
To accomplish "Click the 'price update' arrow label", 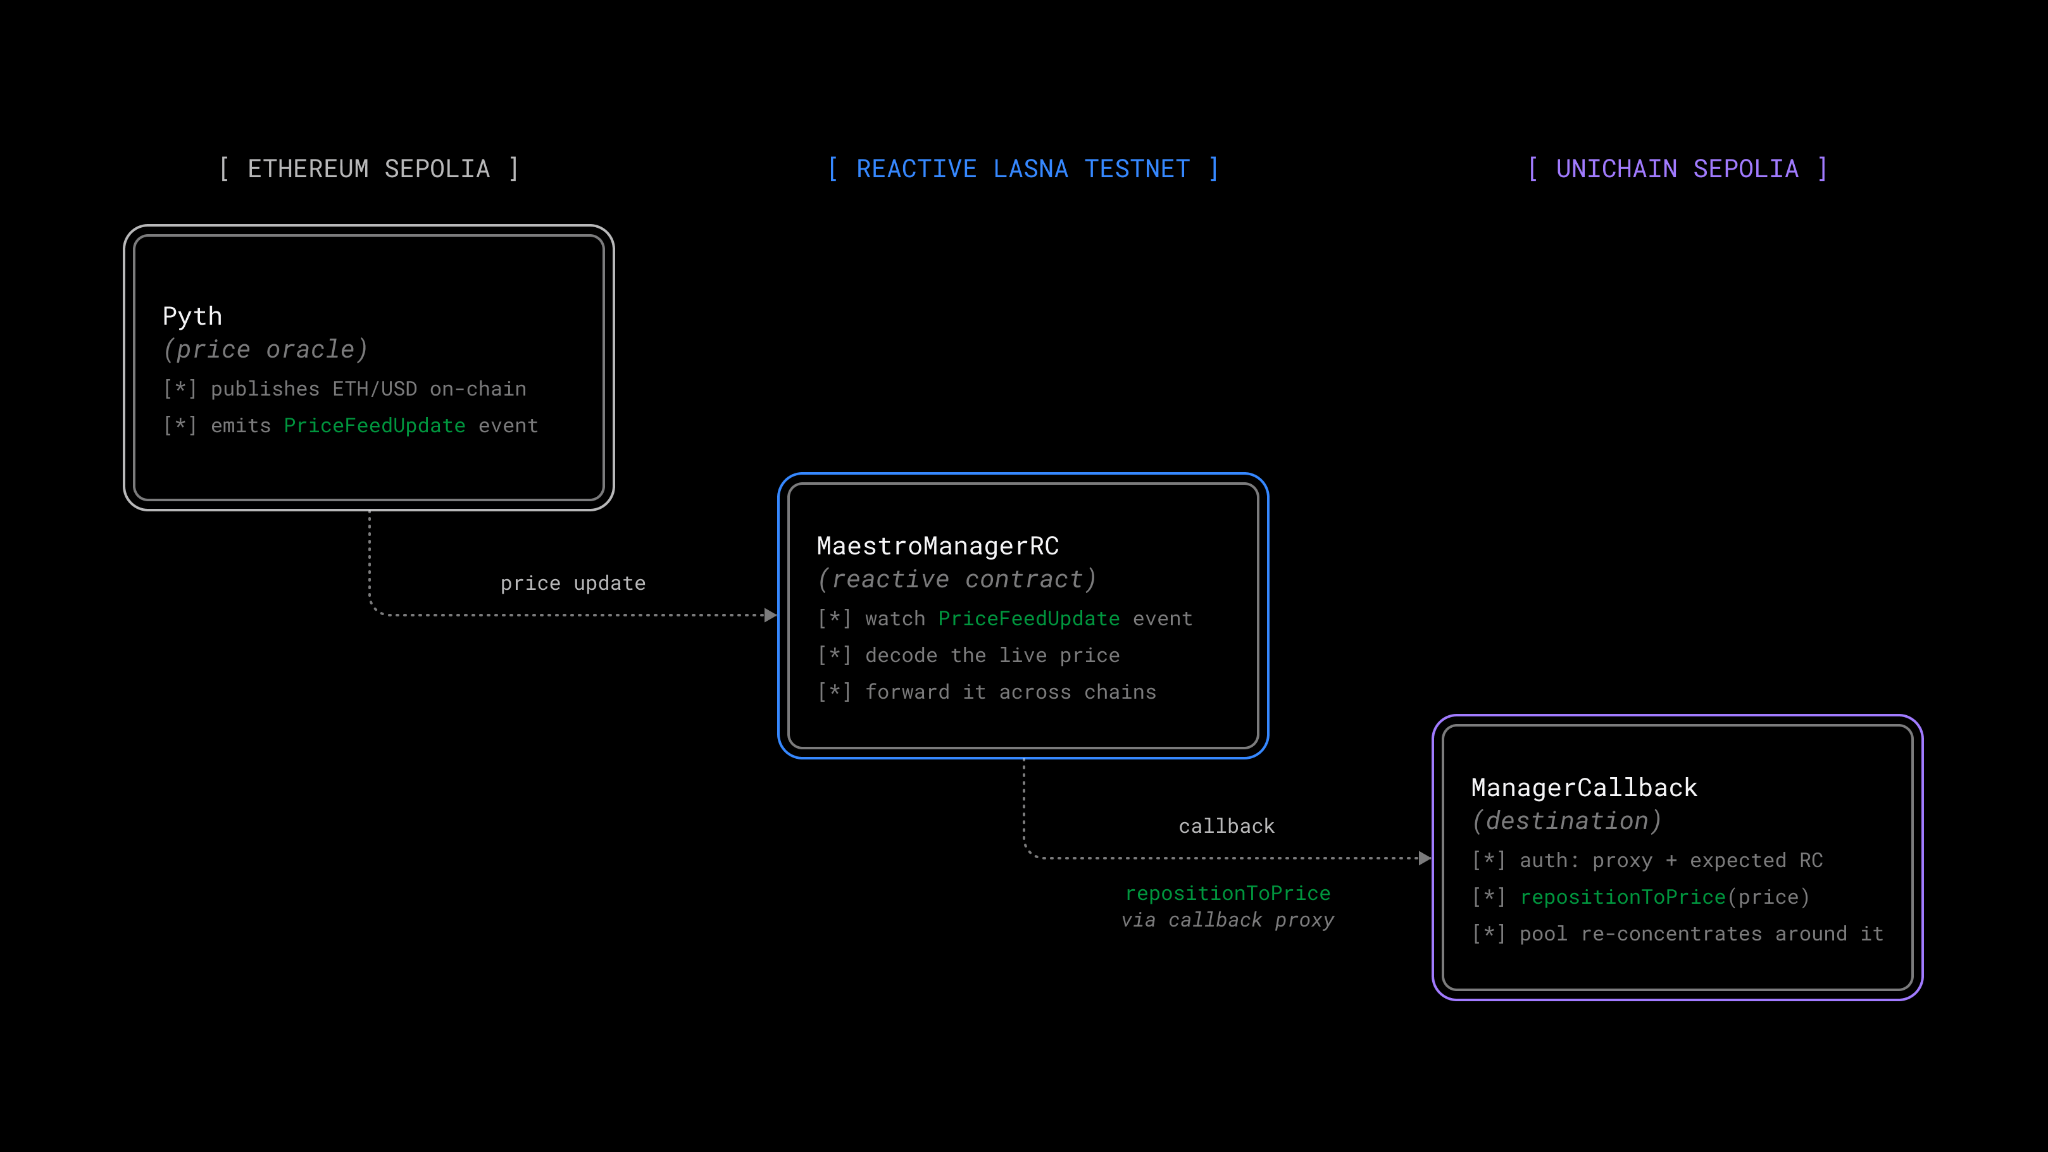I will point(573,583).
